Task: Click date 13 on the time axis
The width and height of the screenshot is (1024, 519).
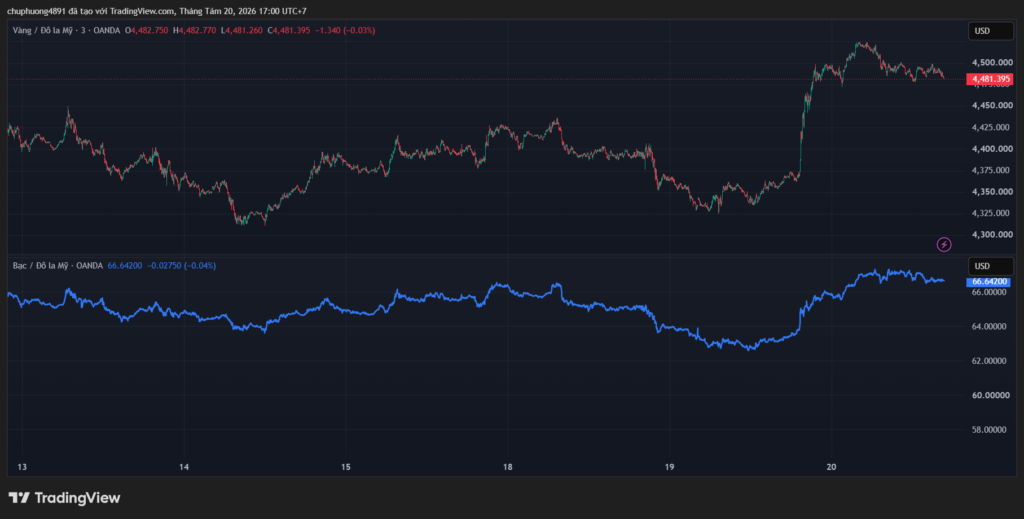Action: (22, 467)
